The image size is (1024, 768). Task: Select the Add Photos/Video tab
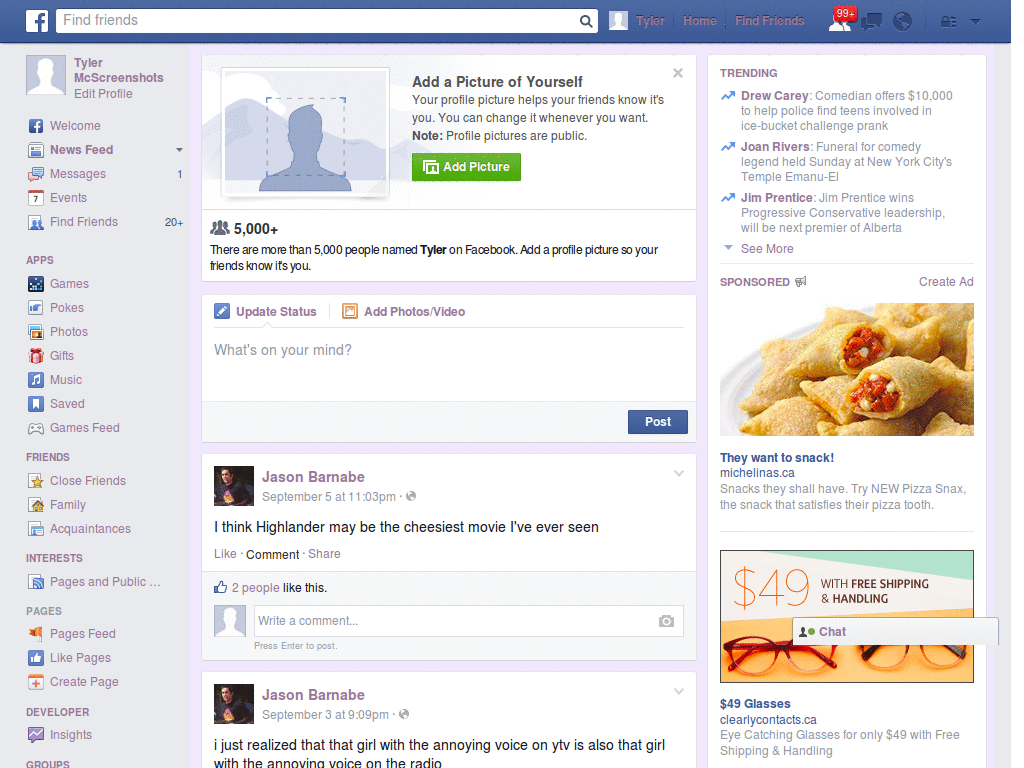click(x=404, y=312)
